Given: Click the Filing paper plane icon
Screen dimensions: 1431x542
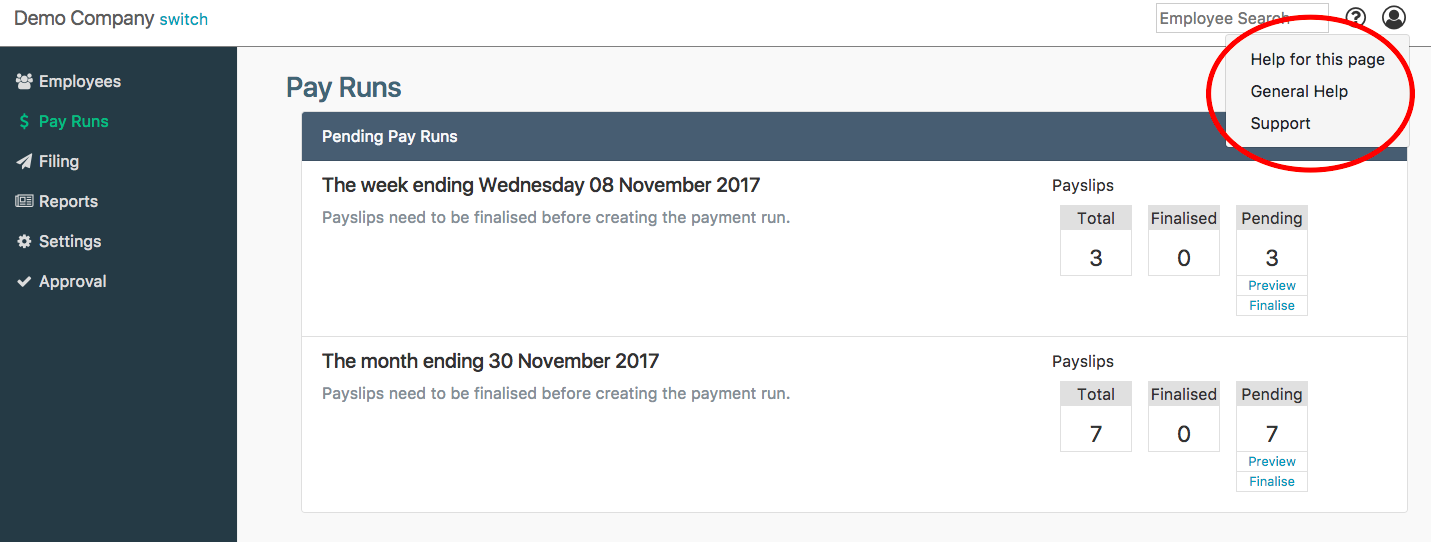Looking at the screenshot, I should (x=25, y=162).
